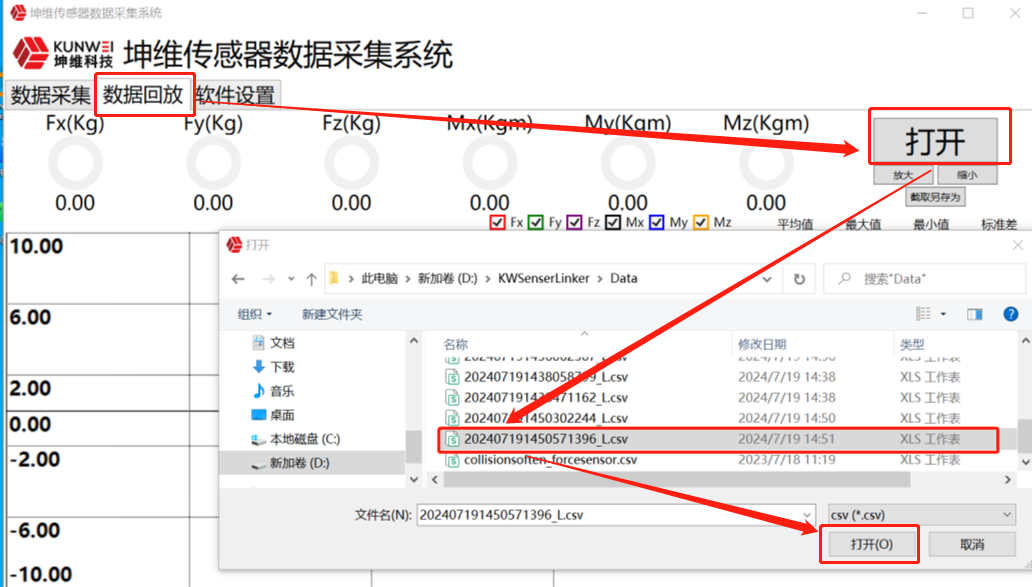Image resolution: width=1032 pixels, height=587 pixels.
Task: Click the 取消 cancel button
Action: pyautogui.click(x=971, y=545)
